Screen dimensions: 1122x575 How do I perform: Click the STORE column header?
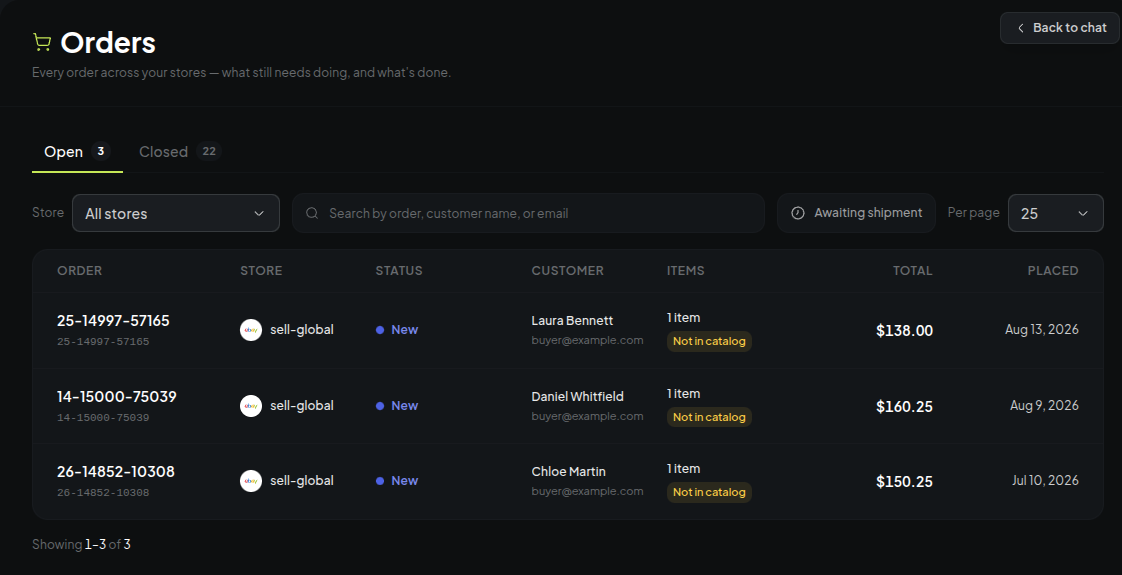coord(261,270)
